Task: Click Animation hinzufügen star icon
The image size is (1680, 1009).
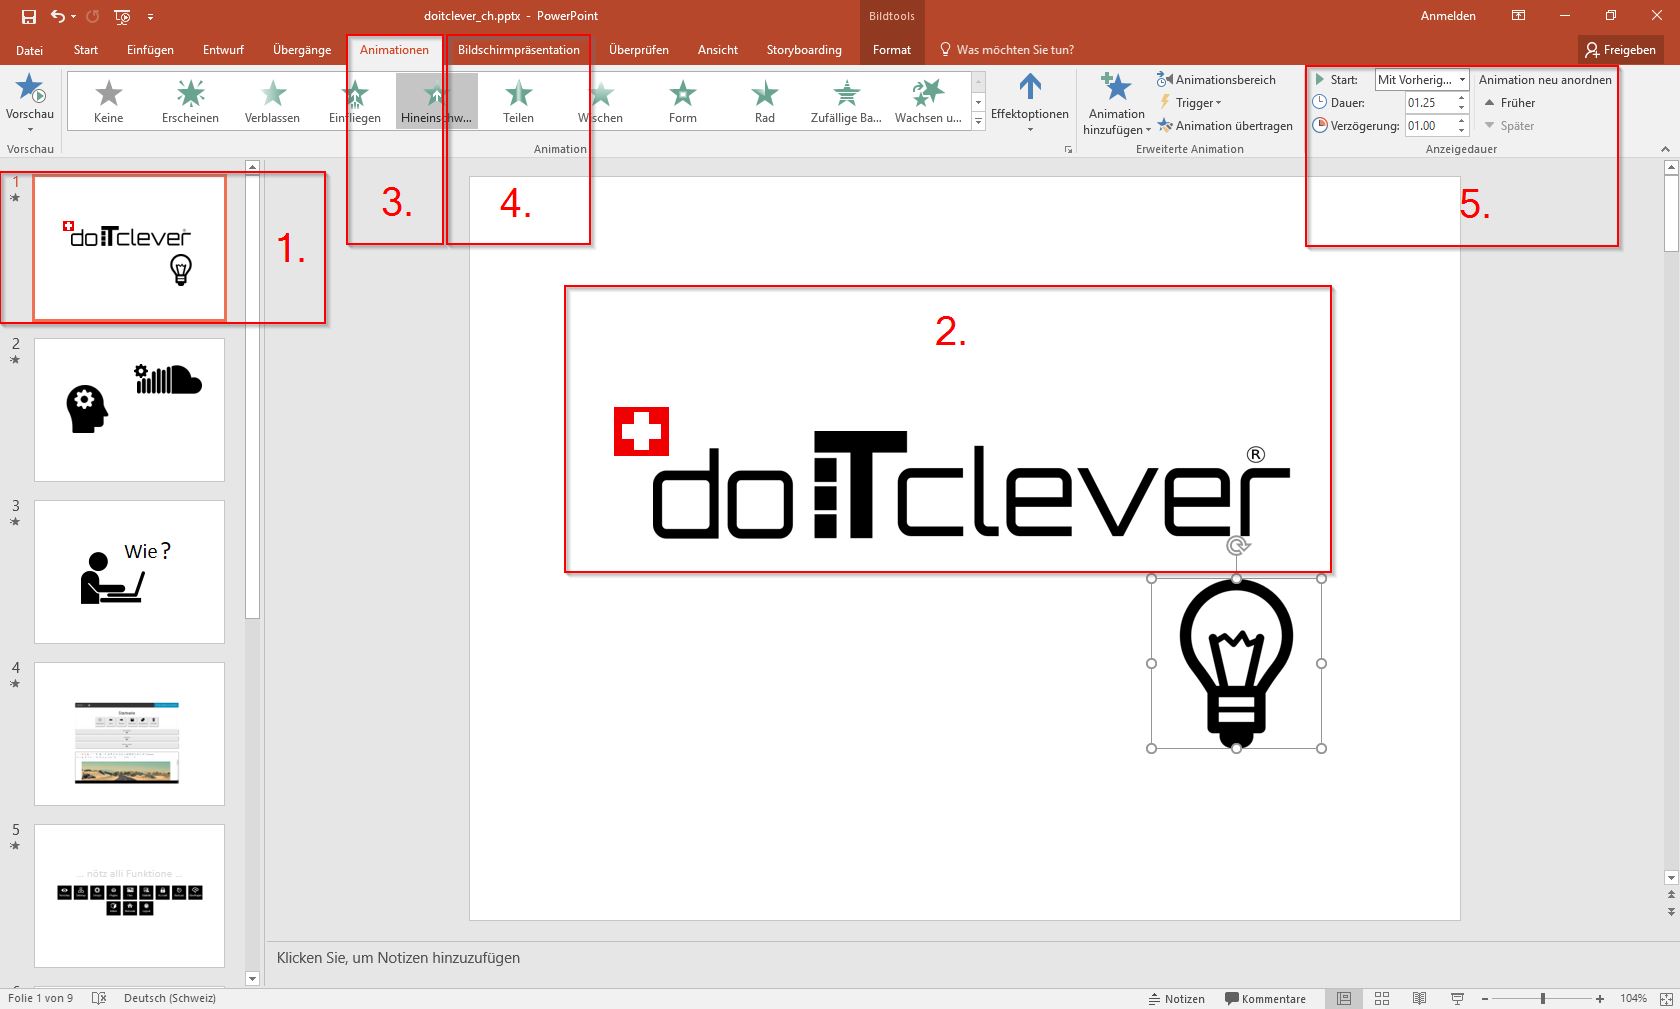Action: 1116,88
